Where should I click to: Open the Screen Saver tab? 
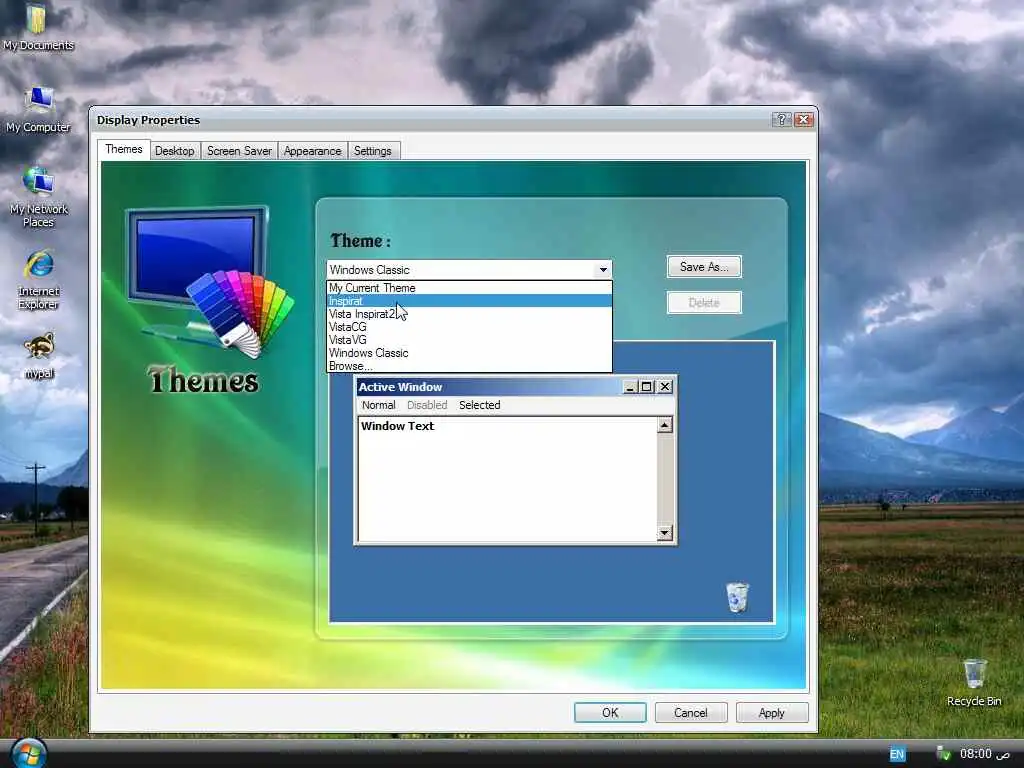pos(239,151)
